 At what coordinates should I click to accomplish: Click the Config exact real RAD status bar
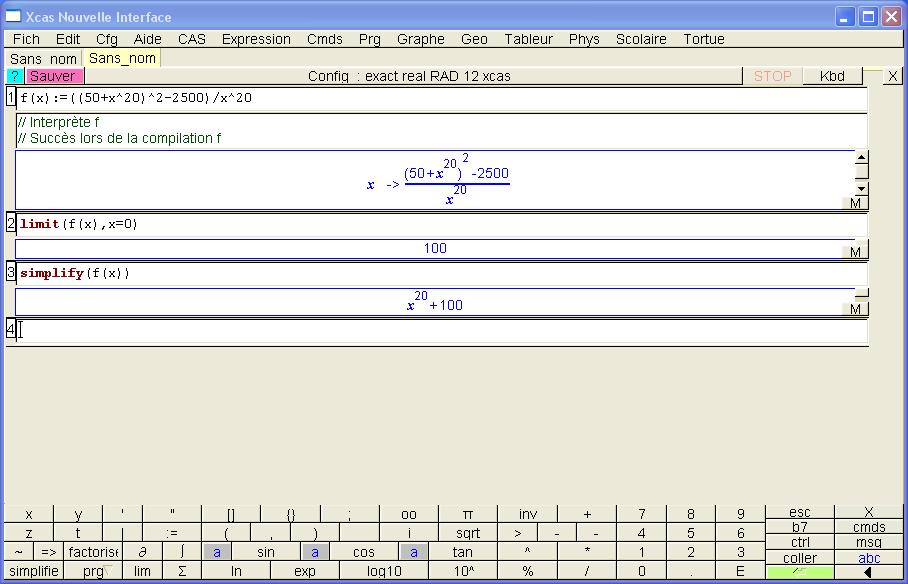pyautogui.click(x=408, y=76)
